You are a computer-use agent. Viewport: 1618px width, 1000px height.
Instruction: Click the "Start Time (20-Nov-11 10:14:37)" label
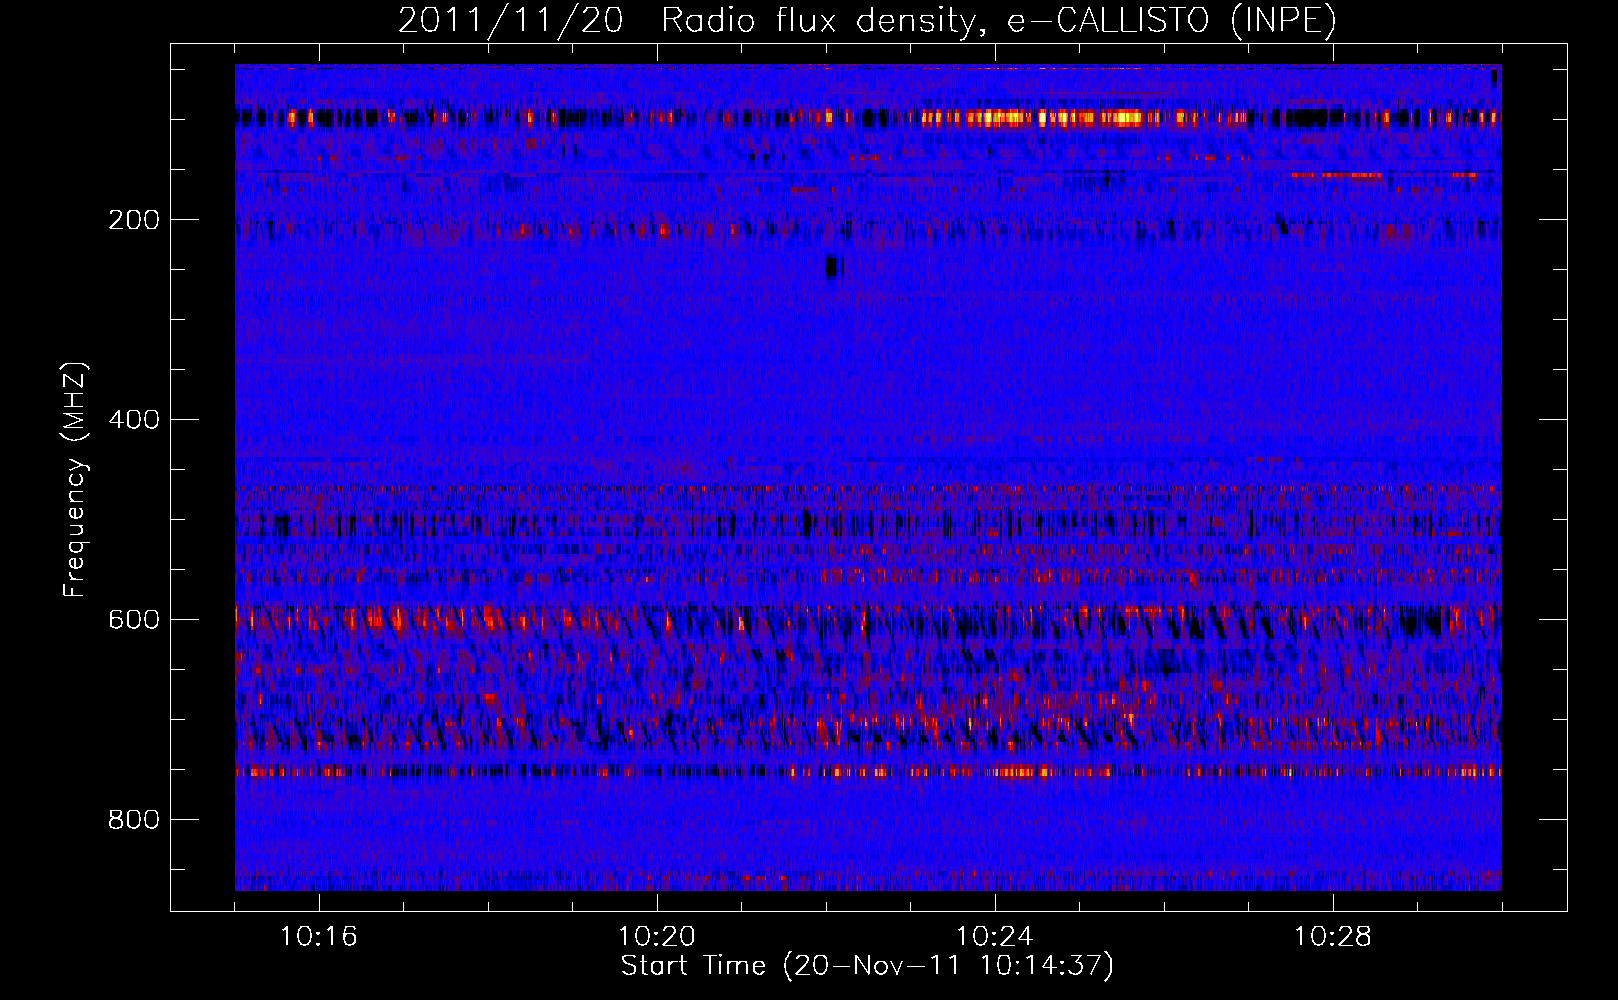click(x=867, y=966)
